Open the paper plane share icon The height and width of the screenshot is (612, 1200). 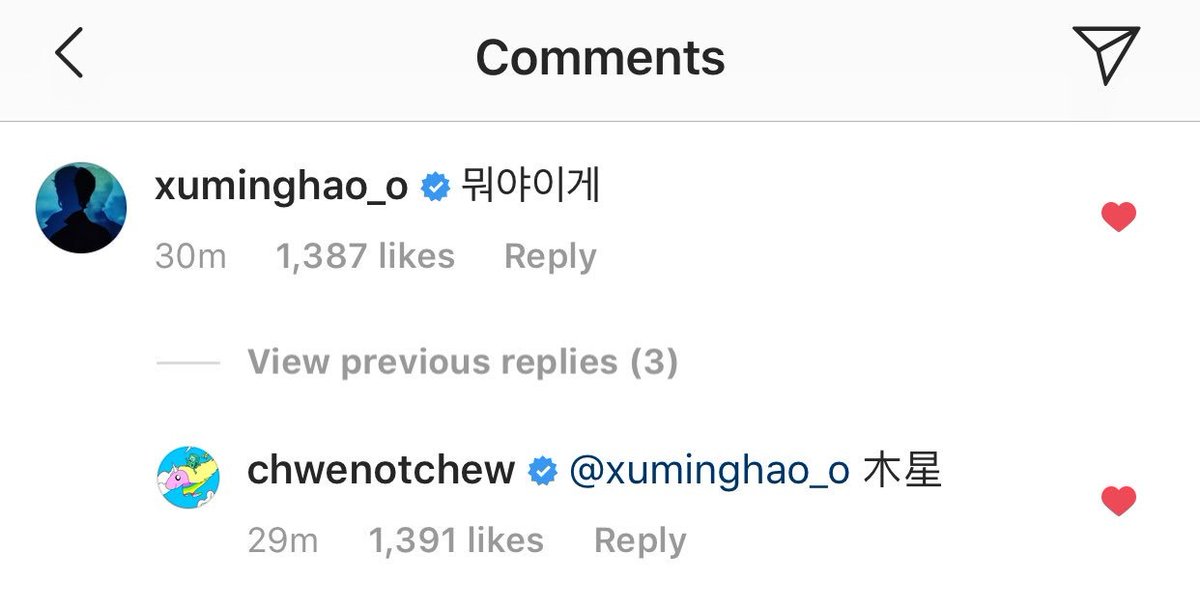1106,54
